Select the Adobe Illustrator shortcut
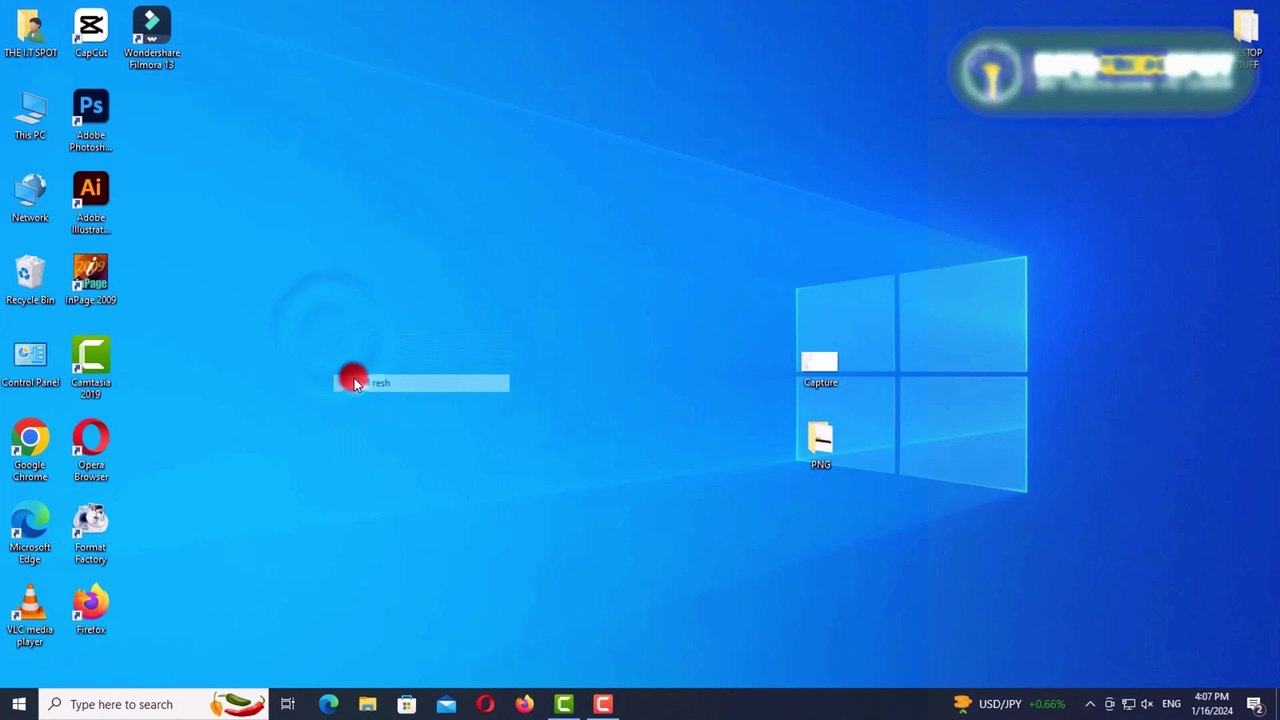 pyautogui.click(x=91, y=204)
